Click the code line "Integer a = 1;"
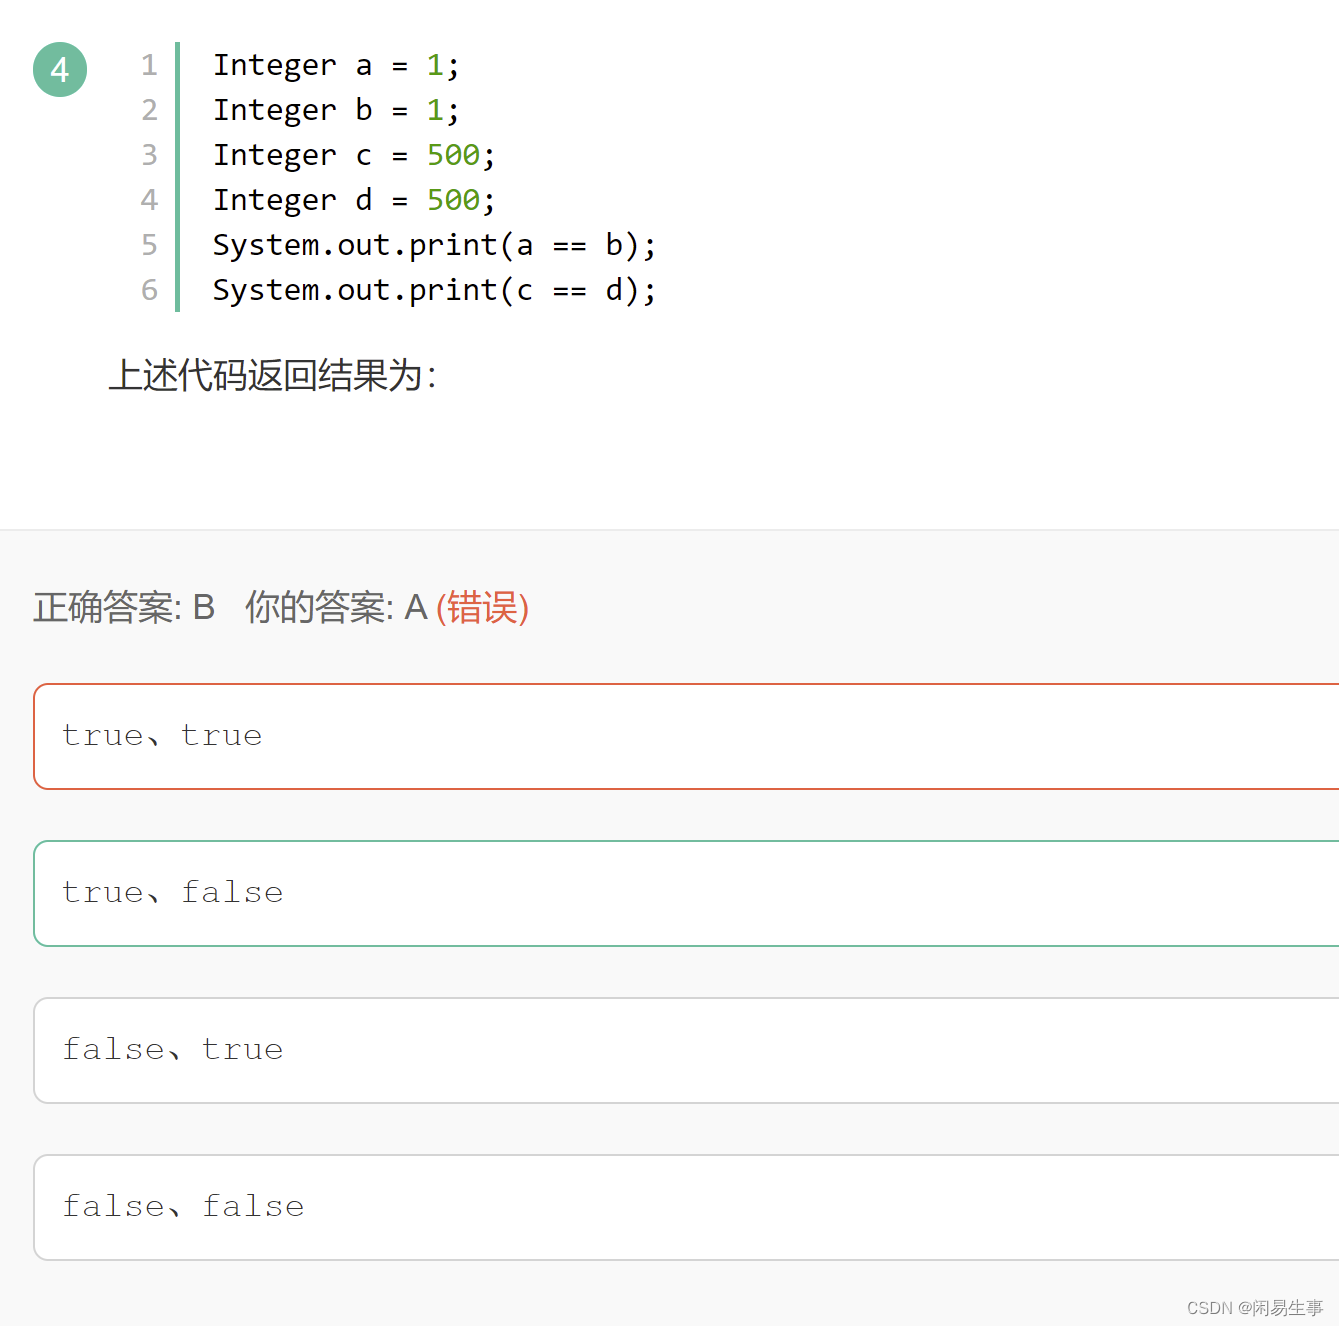Viewport: 1339px width, 1326px height. click(x=336, y=65)
